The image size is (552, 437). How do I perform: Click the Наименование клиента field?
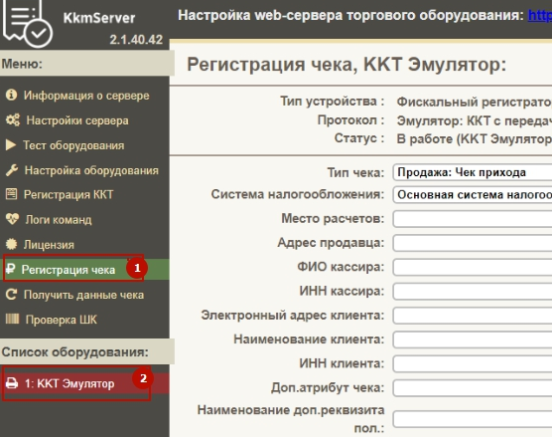coord(472,340)
